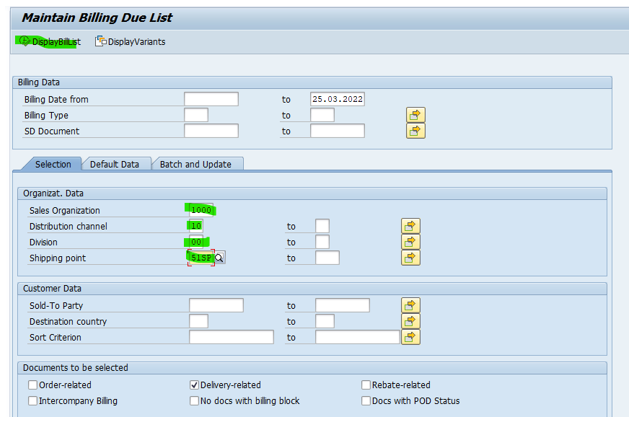Screen dimensions: 640x423
Task: Open multiple selection for Division
Action: pyautogui.click(x=411, y=242)
